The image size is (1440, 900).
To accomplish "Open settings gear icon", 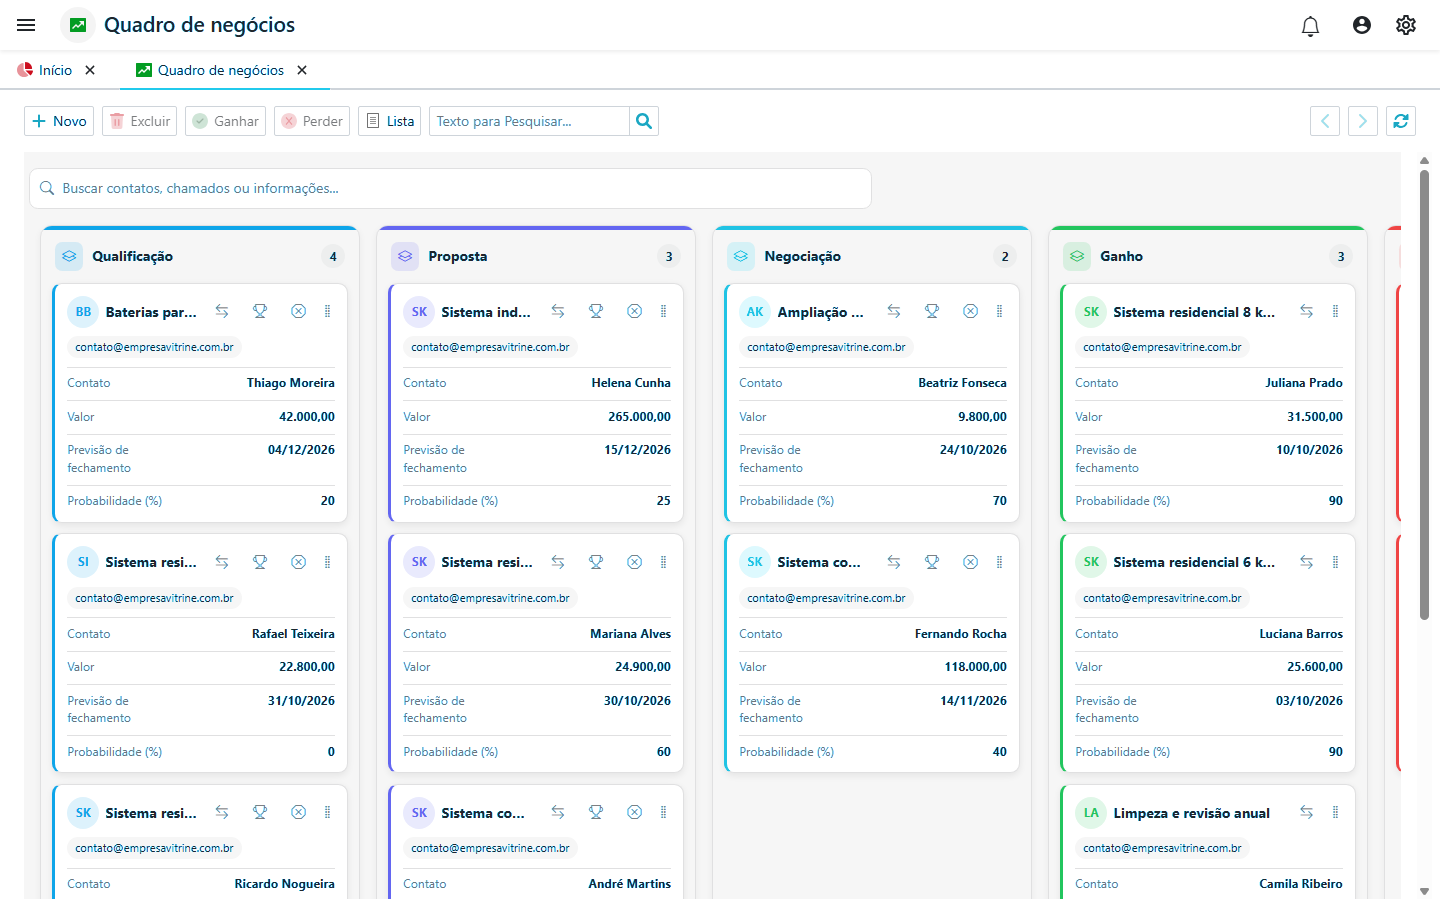I will click(x=1406, y=25).
